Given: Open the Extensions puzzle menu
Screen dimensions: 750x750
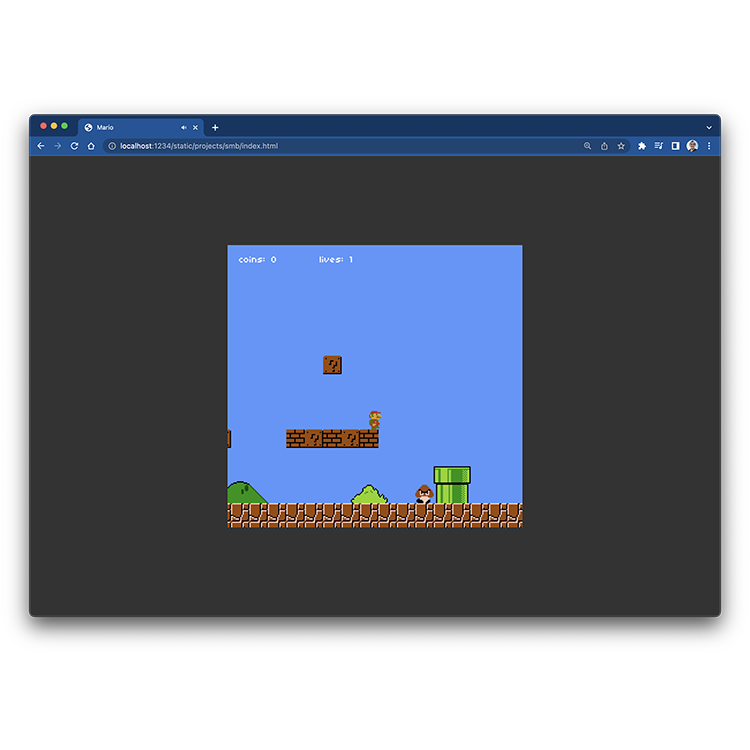Looking at the screenshot, I should pos(642,146).
